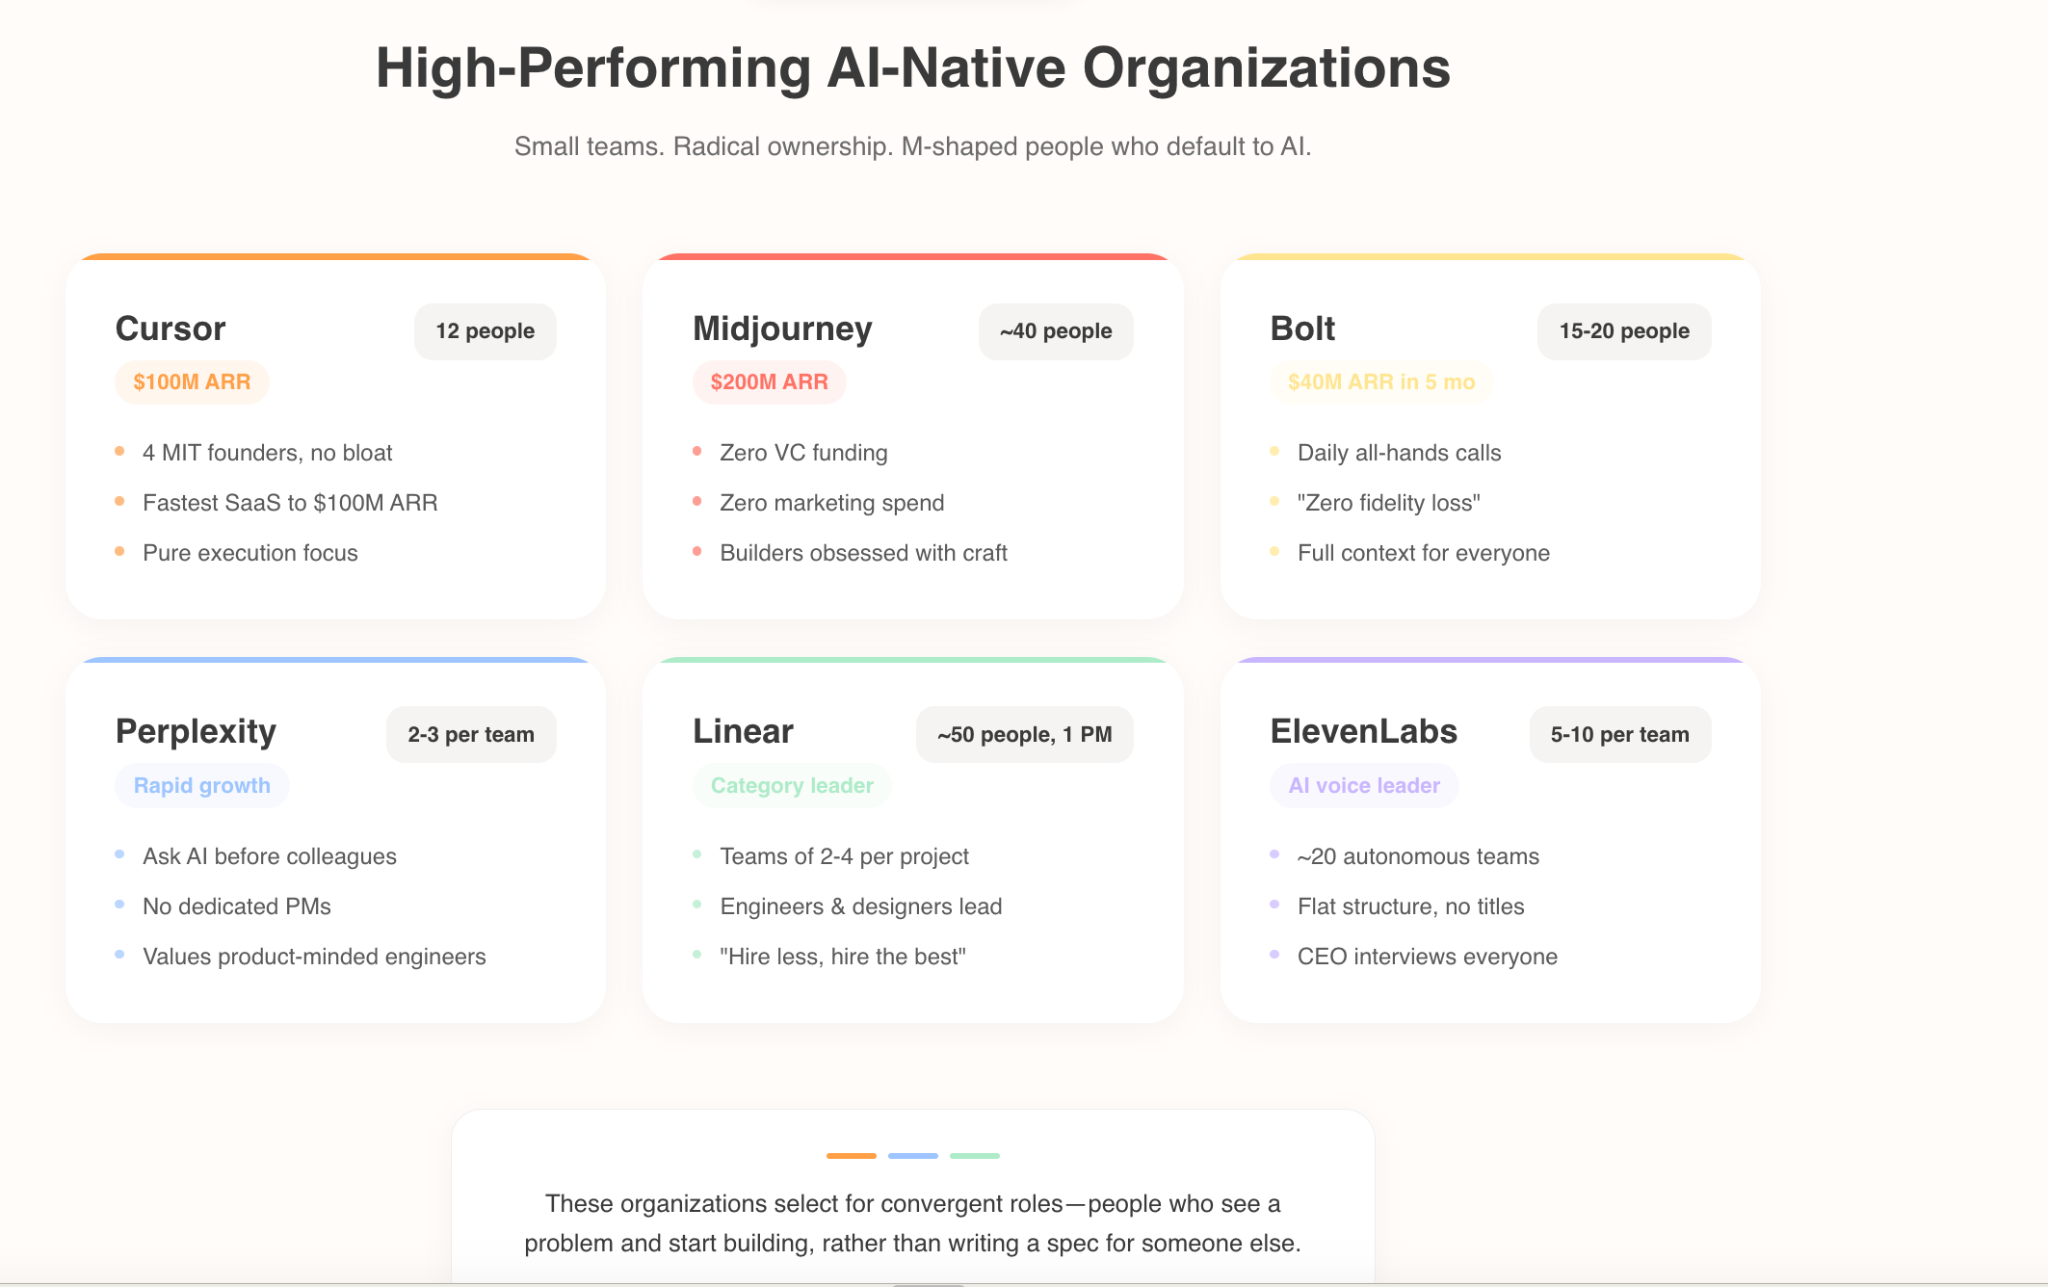Click the '15-20 people' badge
The width and height of the screenshot is (2048, 1287).
(x=1623, y=331)
